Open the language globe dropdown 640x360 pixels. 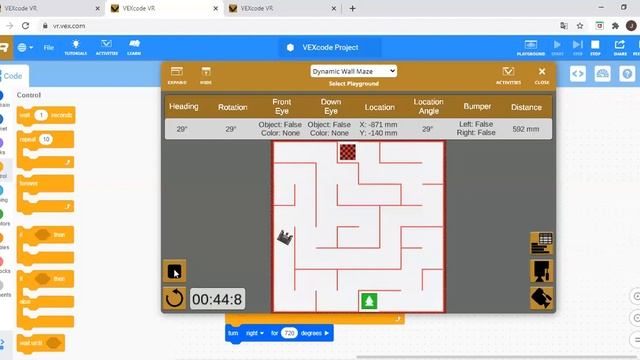coord(25,47)
